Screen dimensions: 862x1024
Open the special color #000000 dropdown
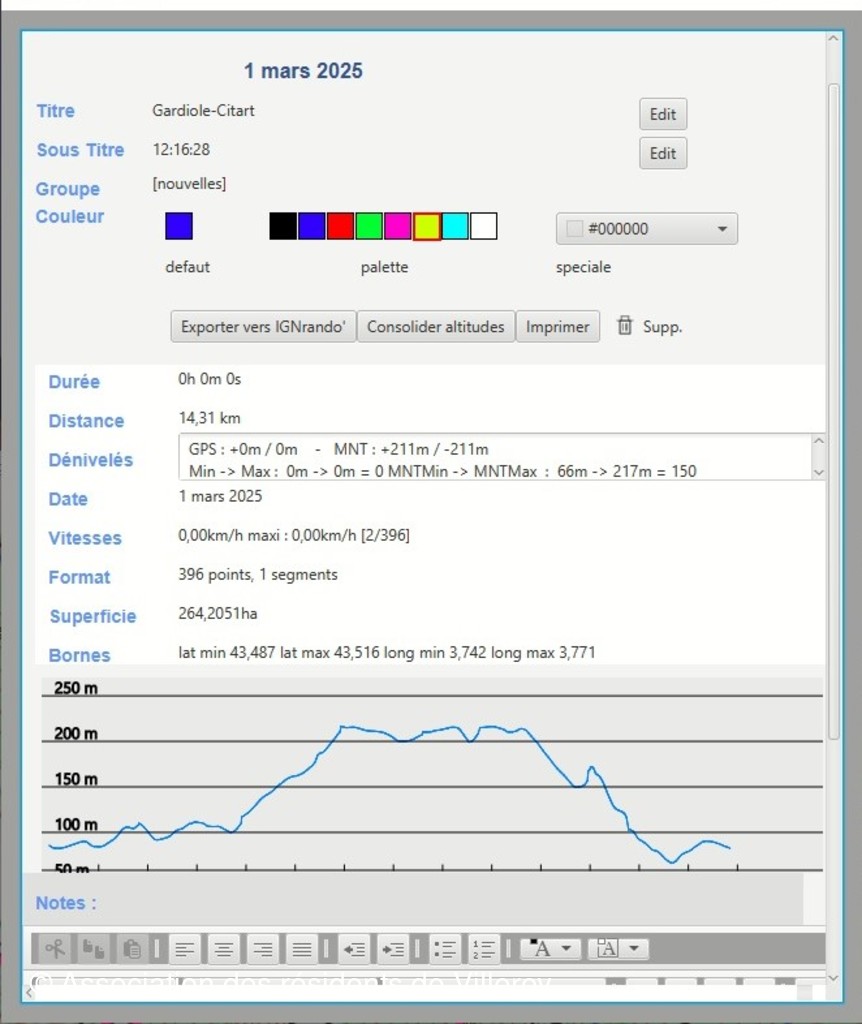point(646,229)
